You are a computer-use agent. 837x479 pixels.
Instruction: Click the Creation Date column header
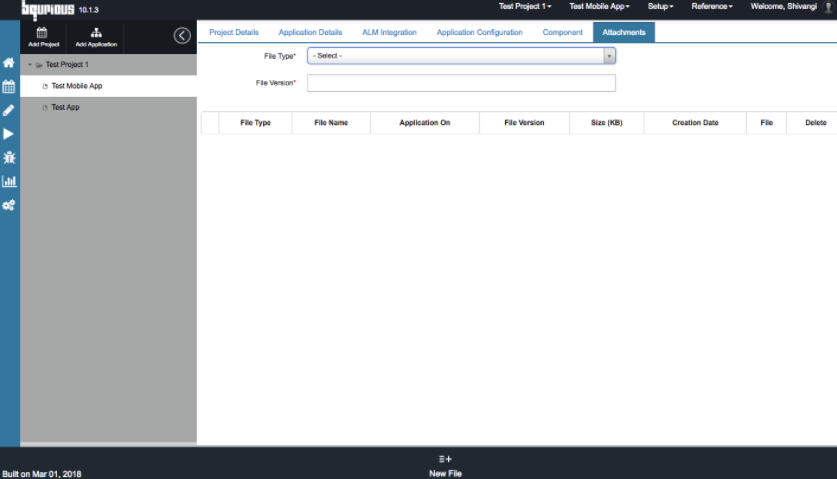695,123
